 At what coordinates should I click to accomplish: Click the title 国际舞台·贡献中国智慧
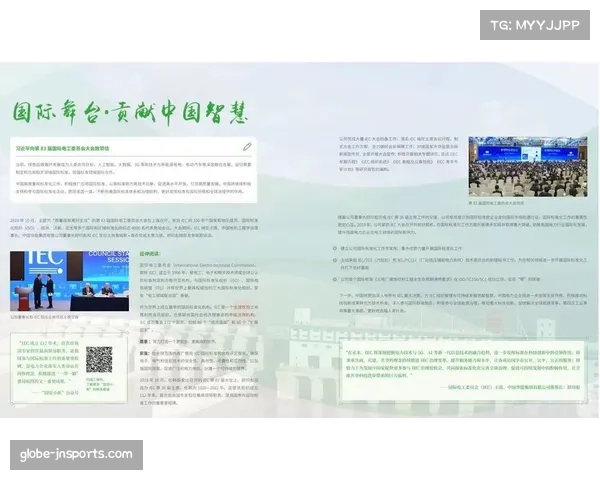click(x=130, y=112)
